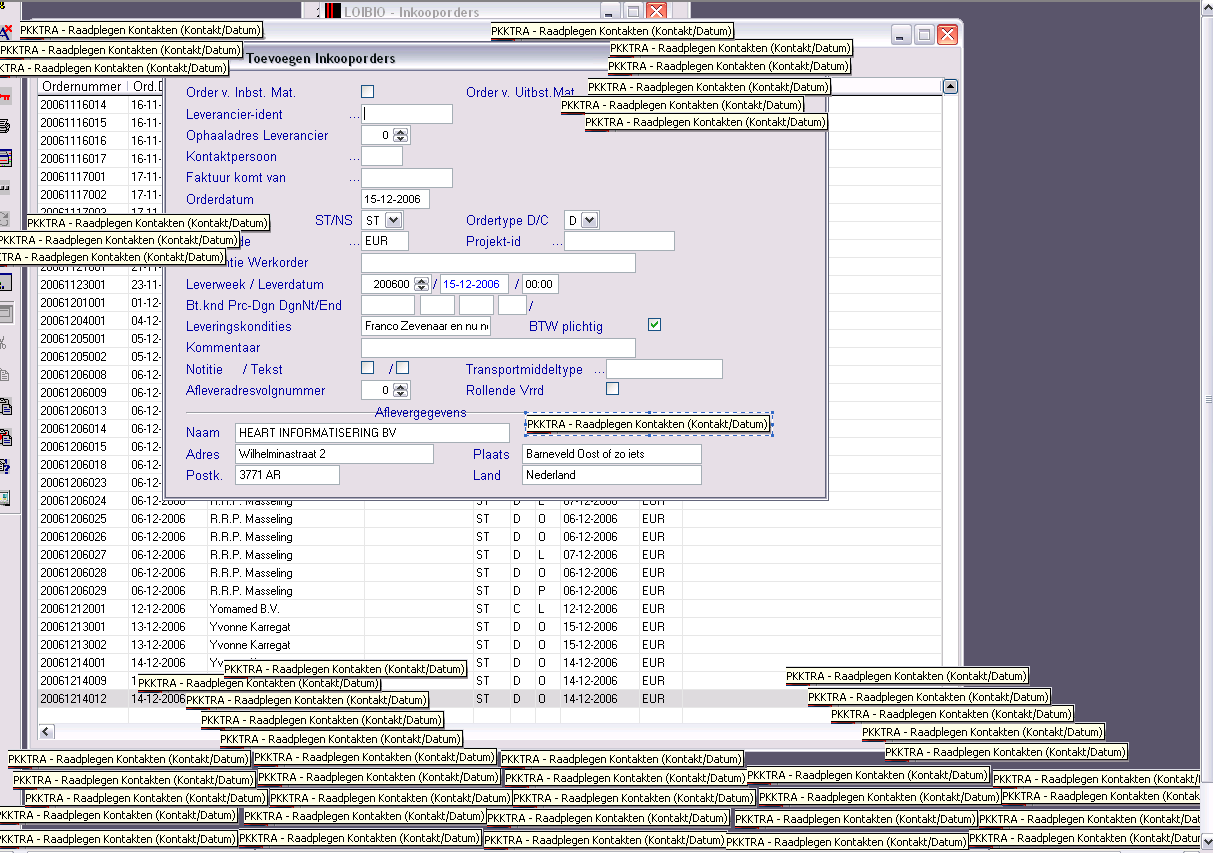The width and height of the screenshot is (1213, 853).
Task: Open the lookup for Projekt-id
Action: pyautogui.click(x=557, y=242)
